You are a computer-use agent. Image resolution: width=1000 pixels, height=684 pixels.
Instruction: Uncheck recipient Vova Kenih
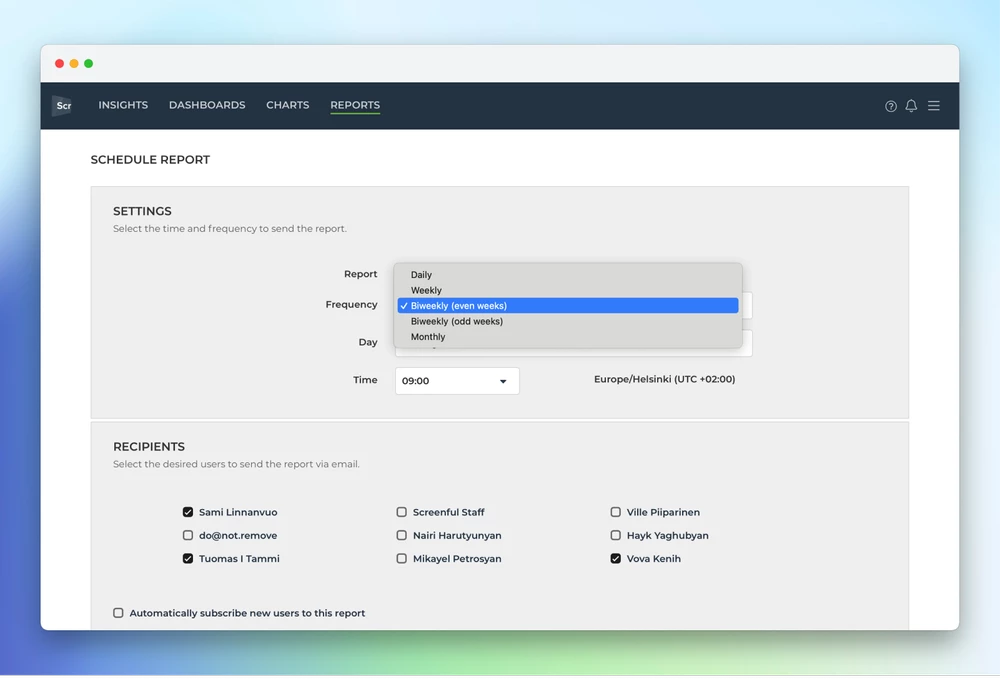point(615,558)
